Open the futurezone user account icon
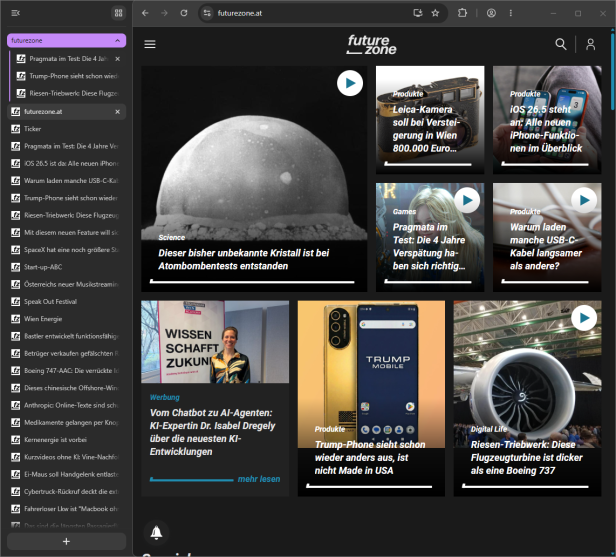 (590, 44)
